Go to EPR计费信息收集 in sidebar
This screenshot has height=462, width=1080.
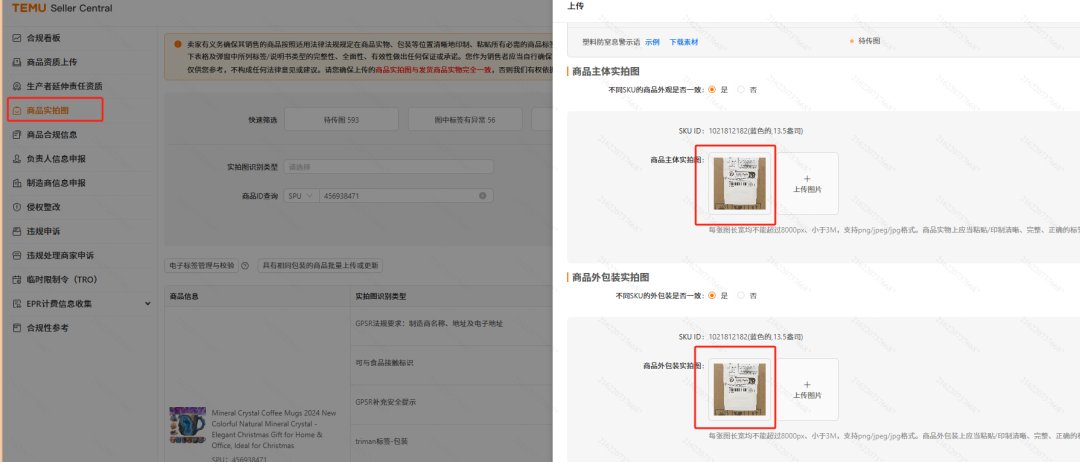click(59, 303)
